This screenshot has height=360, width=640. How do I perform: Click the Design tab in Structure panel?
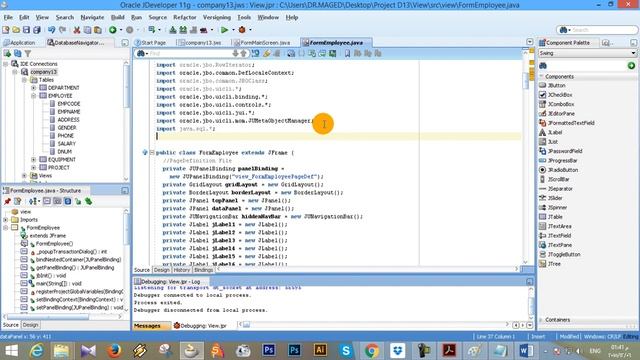[30, 325]
